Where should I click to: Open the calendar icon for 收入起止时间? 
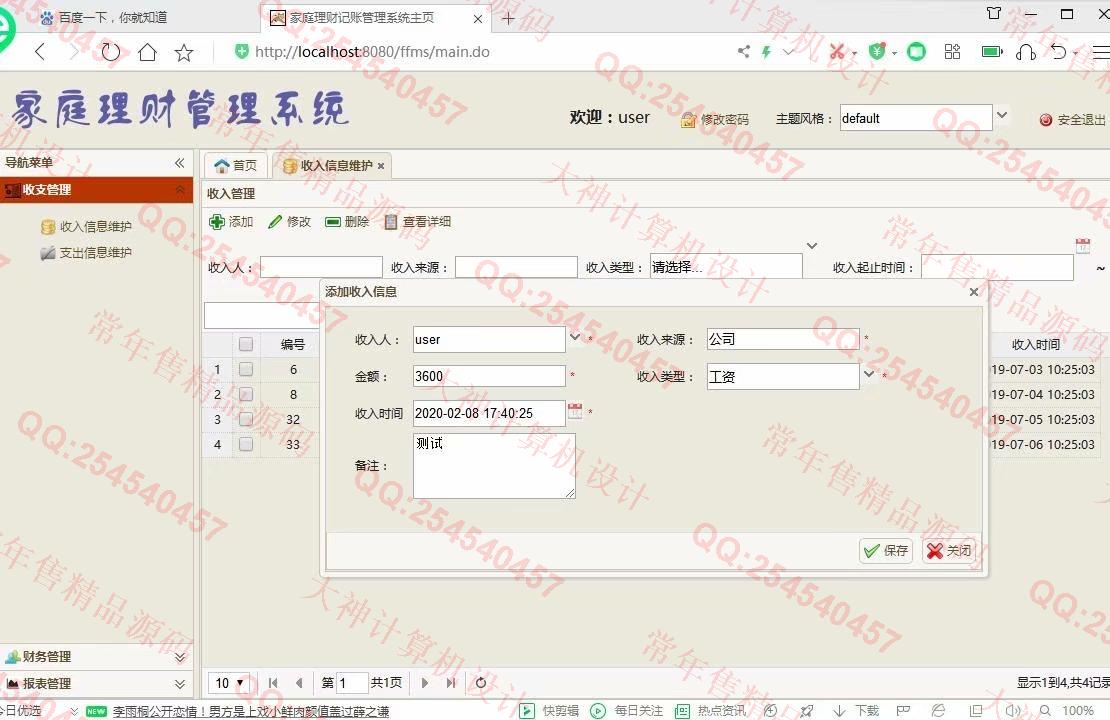(1082, 246)
